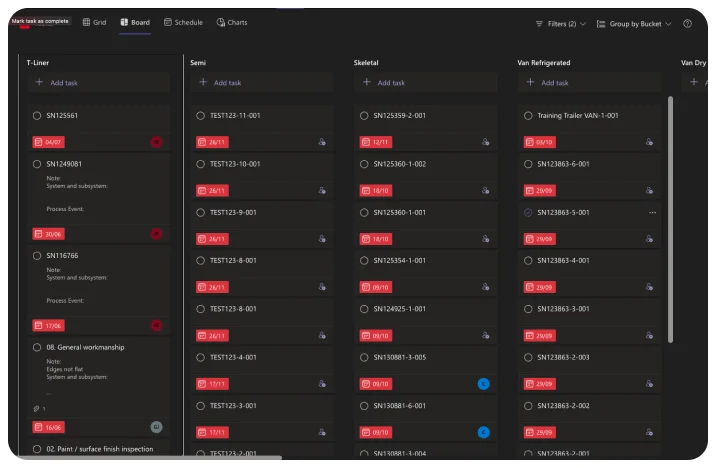The image size is (716, 468).
Task: Switch to the Charts view tab
Action: tap(232, 22)
